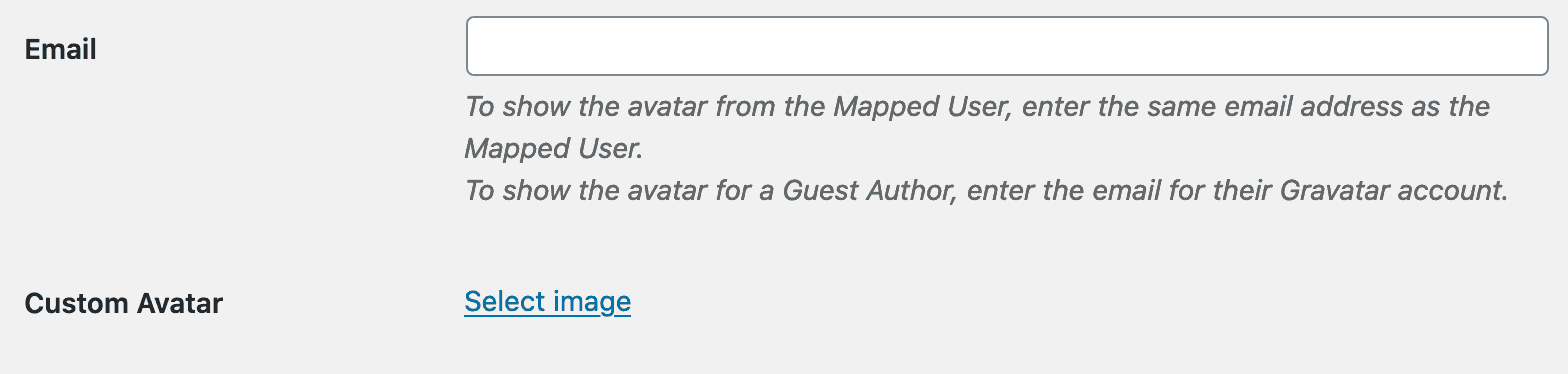This screenshot has width=1568, height=374.
Task: Open the Select image link
Action: pyautogui.click(x=547, y=301)
